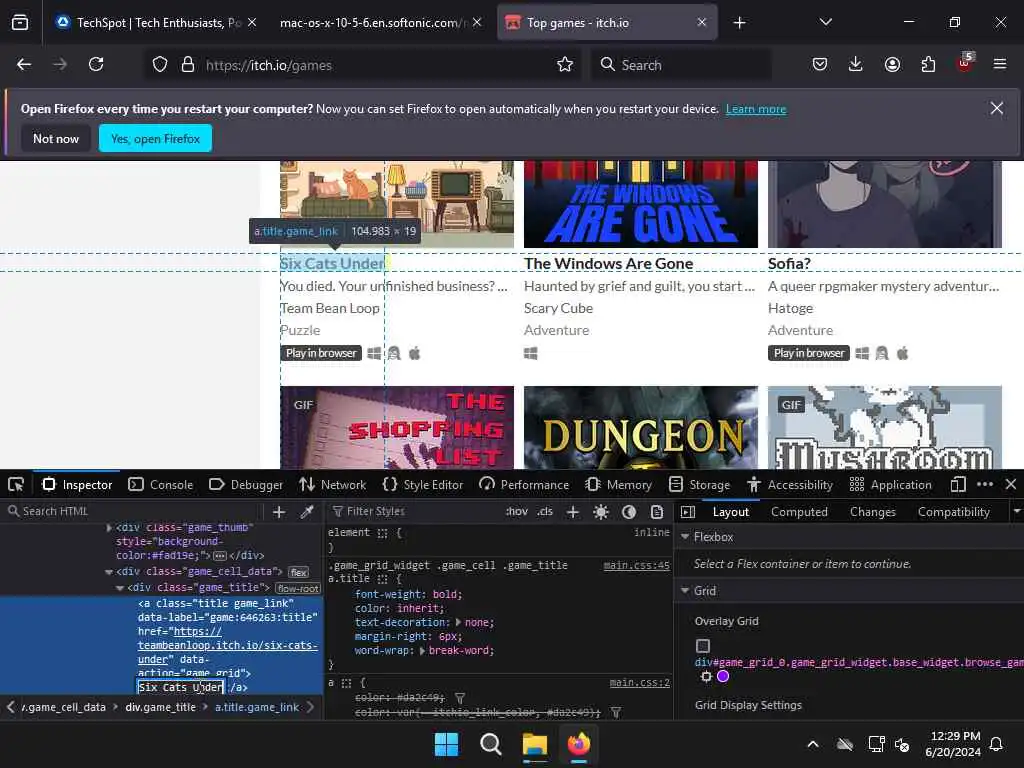Viewport: 1024px width, 768px height.
Task: Open the Windows Start menu
Action: click(x=447, y=744)
